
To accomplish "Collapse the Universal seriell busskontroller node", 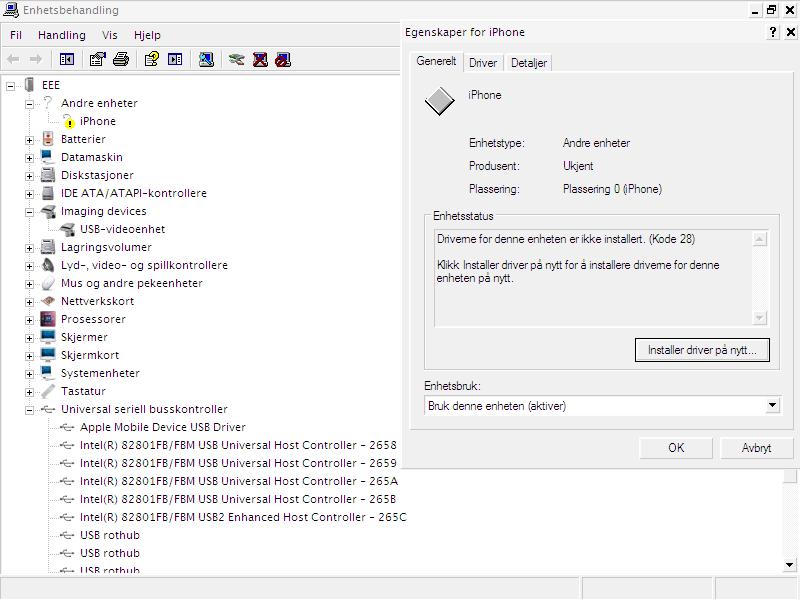I will click(29, 410).
